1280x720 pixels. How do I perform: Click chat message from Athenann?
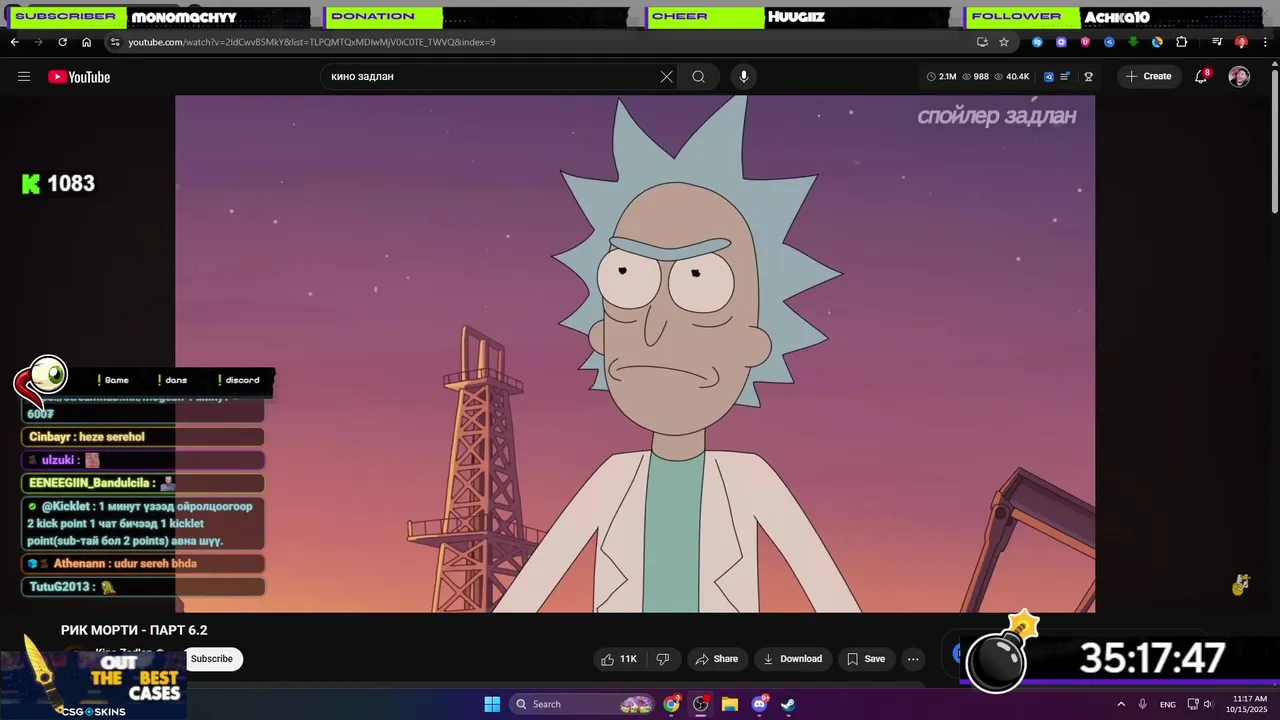click(x=143, y=564)
